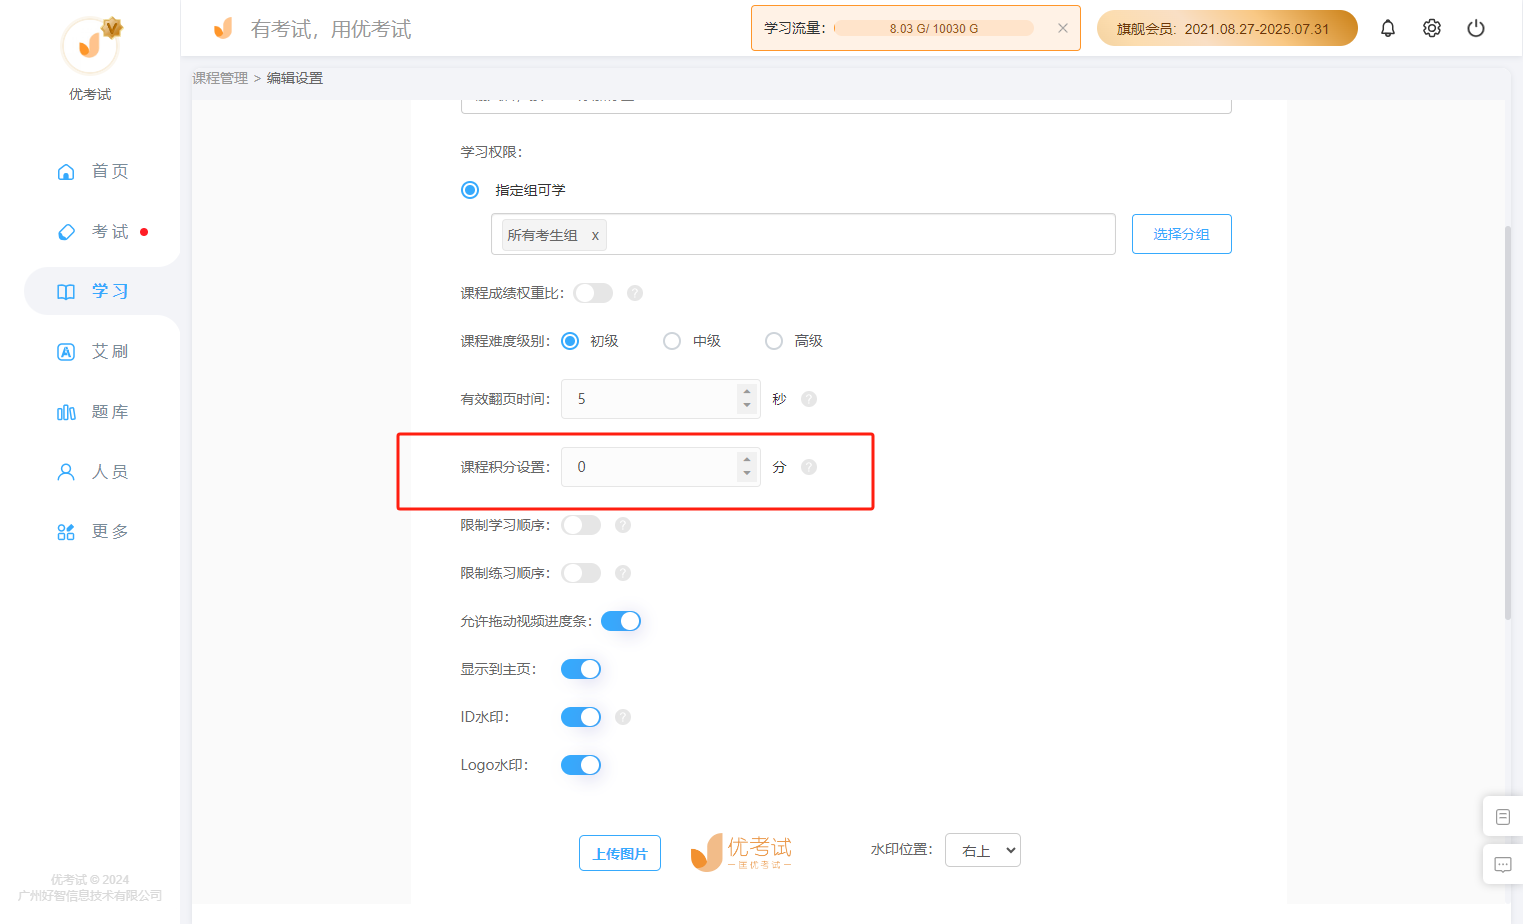Screen dimensions: 1523x924
Task: Select 高级 difficulty level
Action: pyautogui.click(x=774, y=341)
